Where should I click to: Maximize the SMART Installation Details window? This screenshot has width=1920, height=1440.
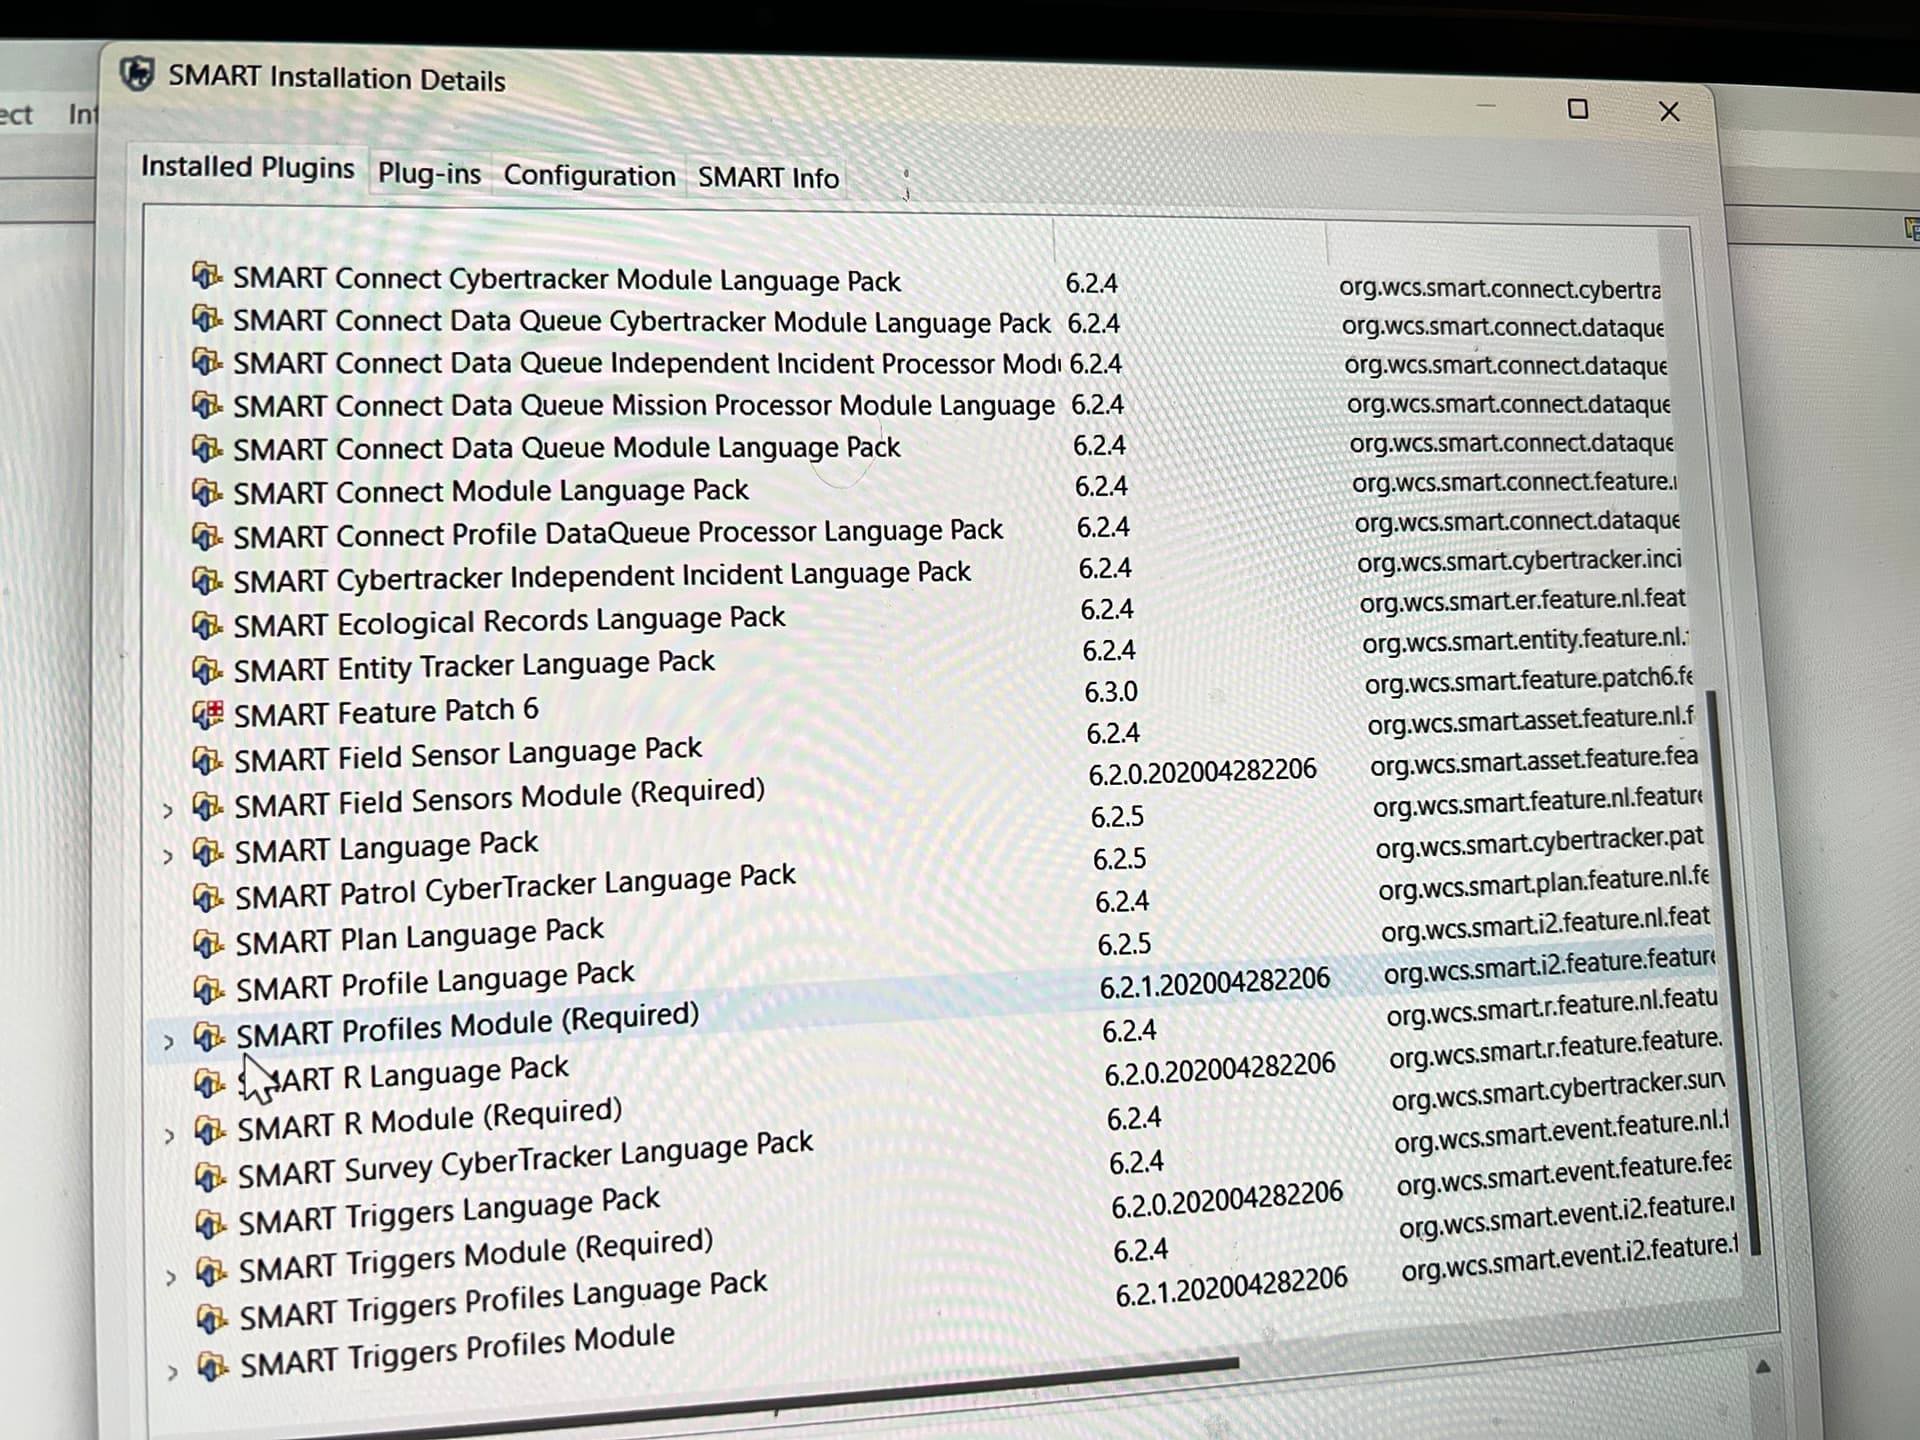1578,109
